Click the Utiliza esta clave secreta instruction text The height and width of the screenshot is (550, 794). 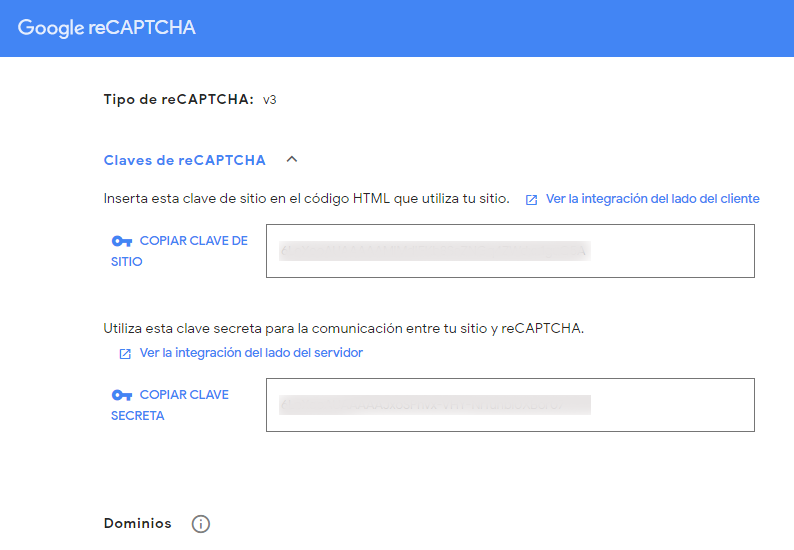pyautogui.click(x=344, y=328)
